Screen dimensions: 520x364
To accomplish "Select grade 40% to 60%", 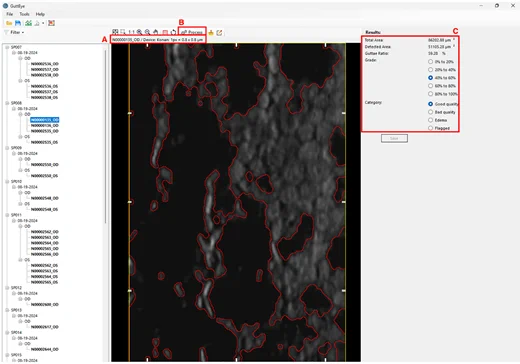I will (430, 78).
